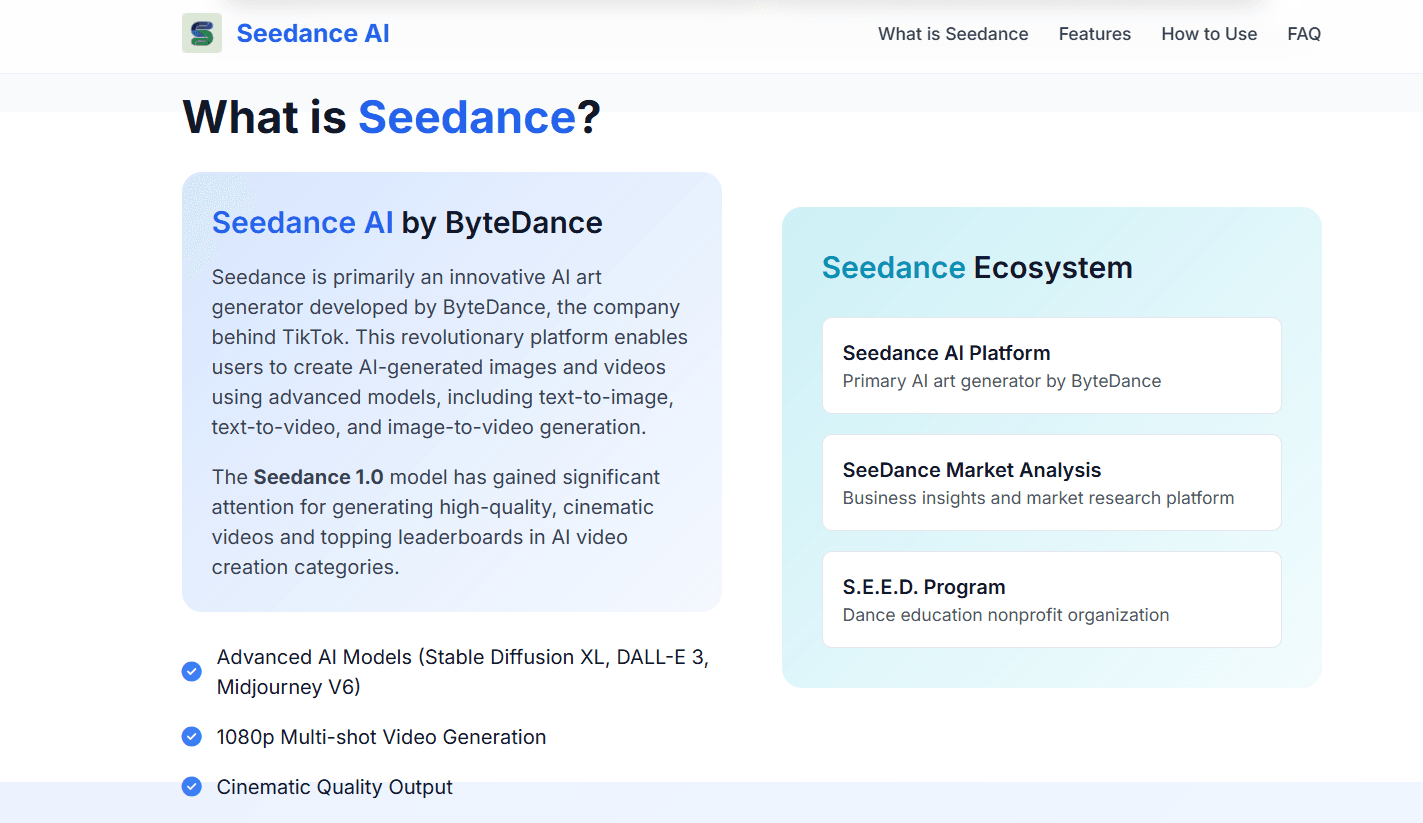1423x823 pixels.
Task: Select the S.E.E.D. Program card
Action: [x=1051, y=599]
